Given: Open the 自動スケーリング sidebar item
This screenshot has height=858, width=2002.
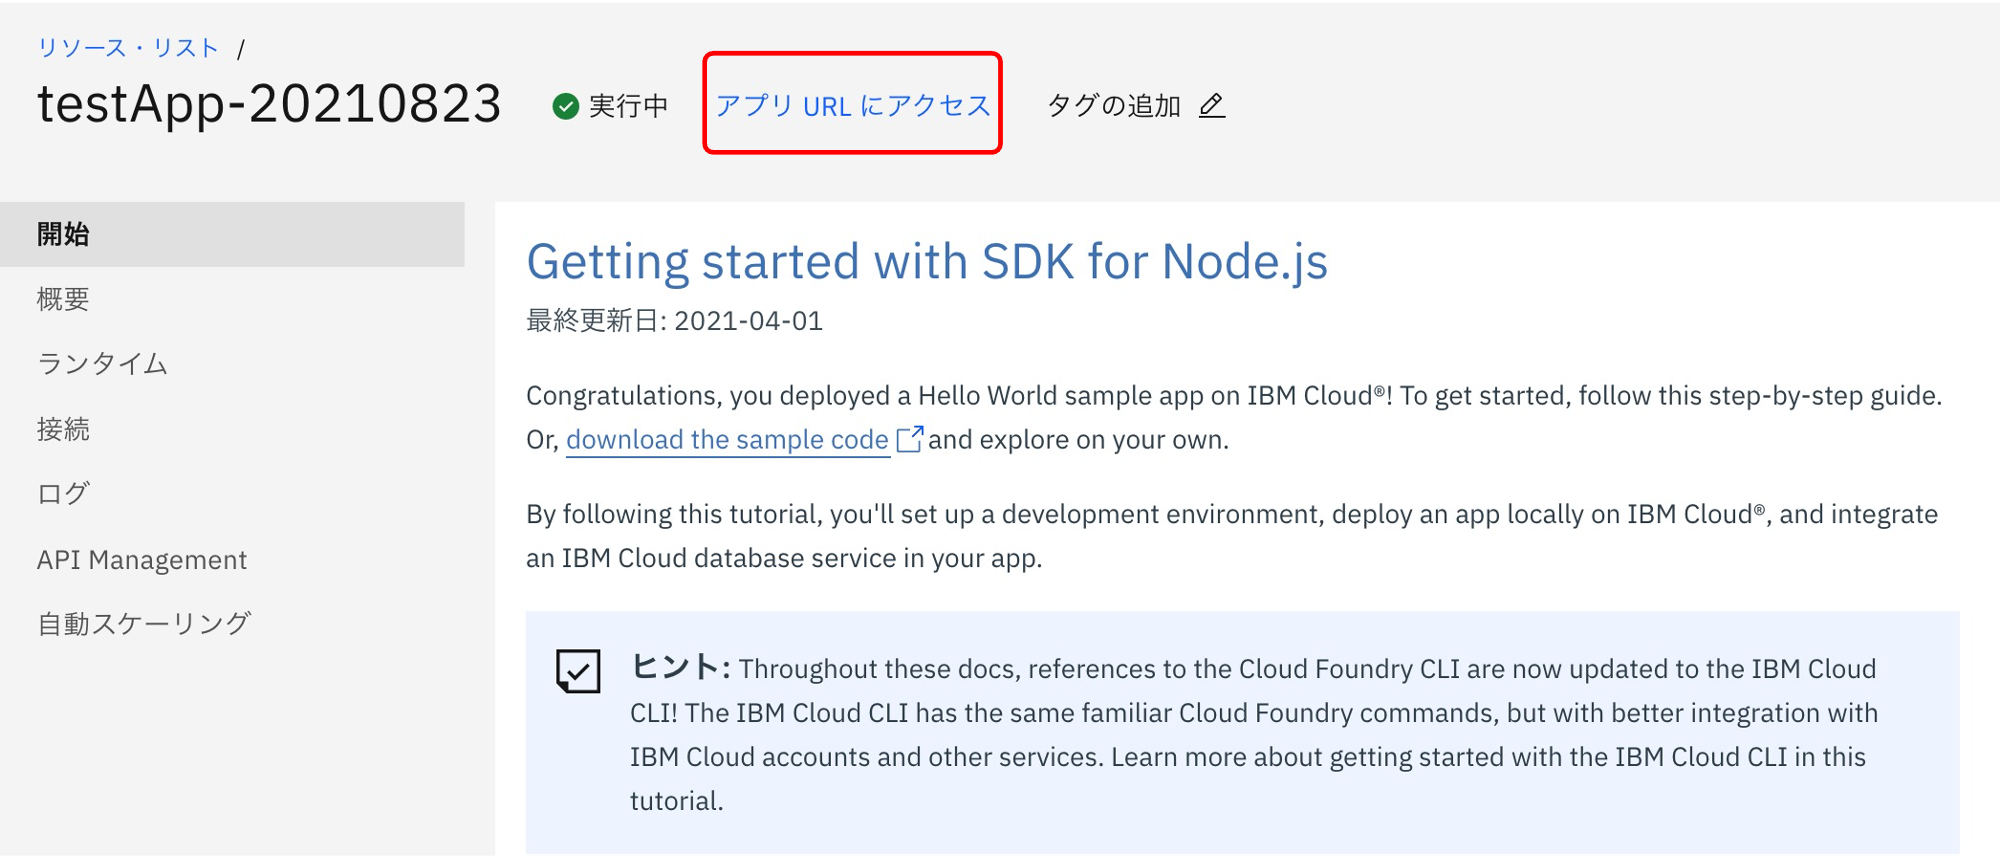Looking at the screenshot, I should 232,624.
